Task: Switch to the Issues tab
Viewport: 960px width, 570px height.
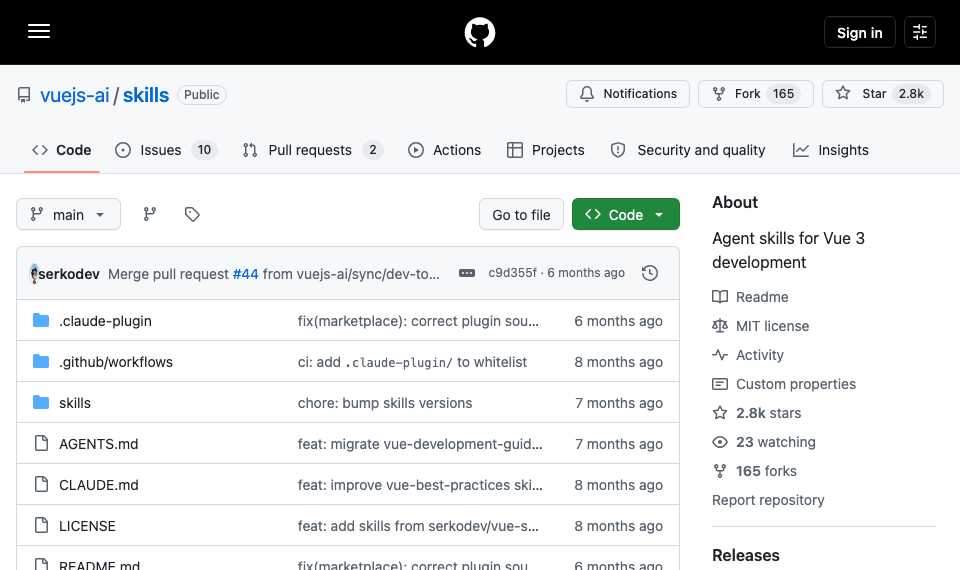Action: [166, 150]
